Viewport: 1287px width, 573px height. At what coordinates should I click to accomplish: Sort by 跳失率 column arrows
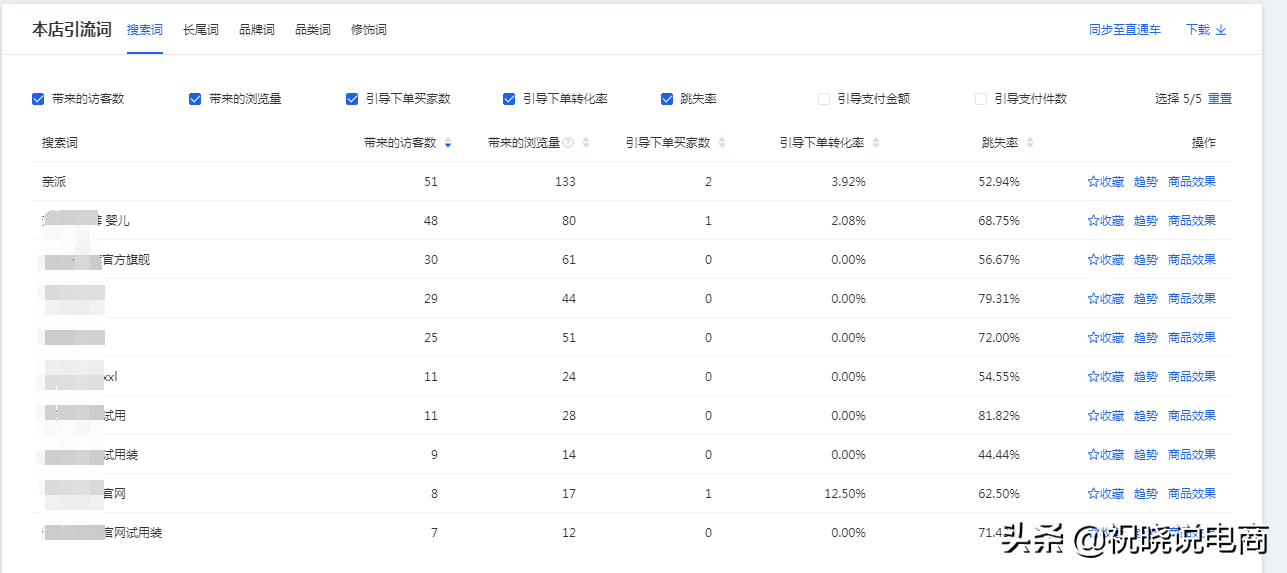coord(1030,143)
